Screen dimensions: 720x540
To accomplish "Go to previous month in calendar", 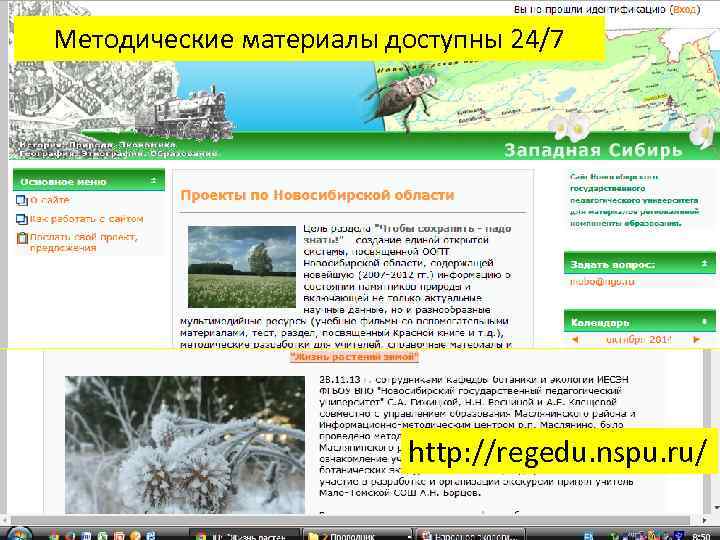I will pos(575,340).
